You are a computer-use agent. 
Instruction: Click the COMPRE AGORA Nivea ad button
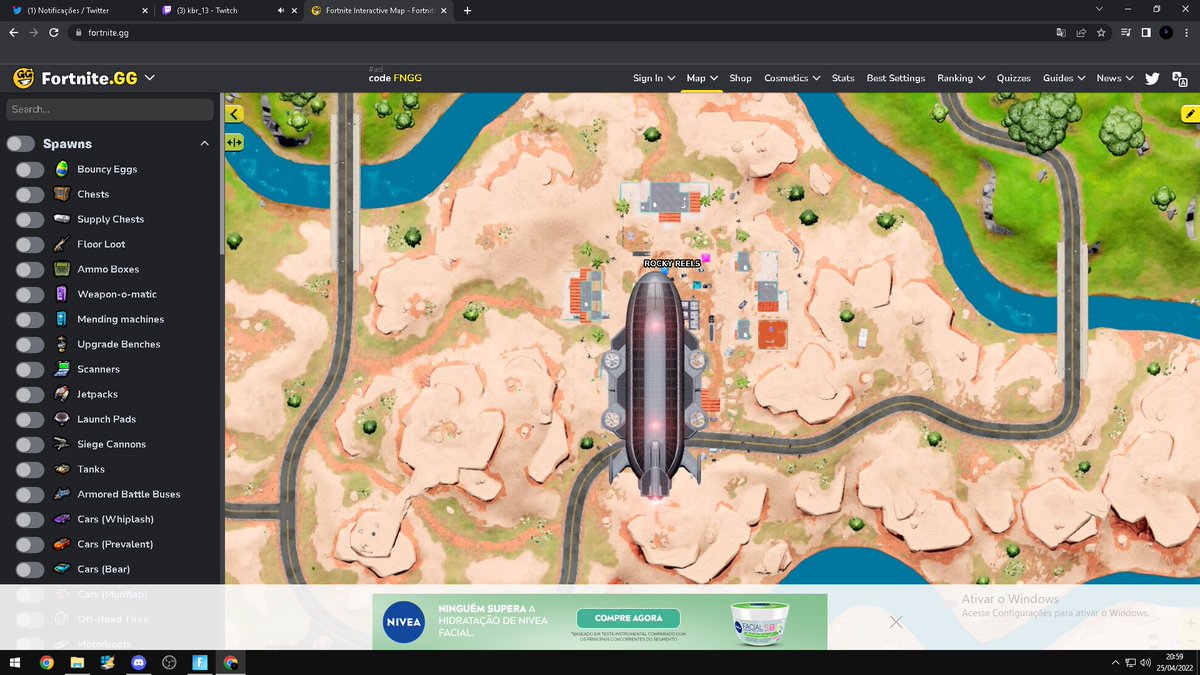628,618
